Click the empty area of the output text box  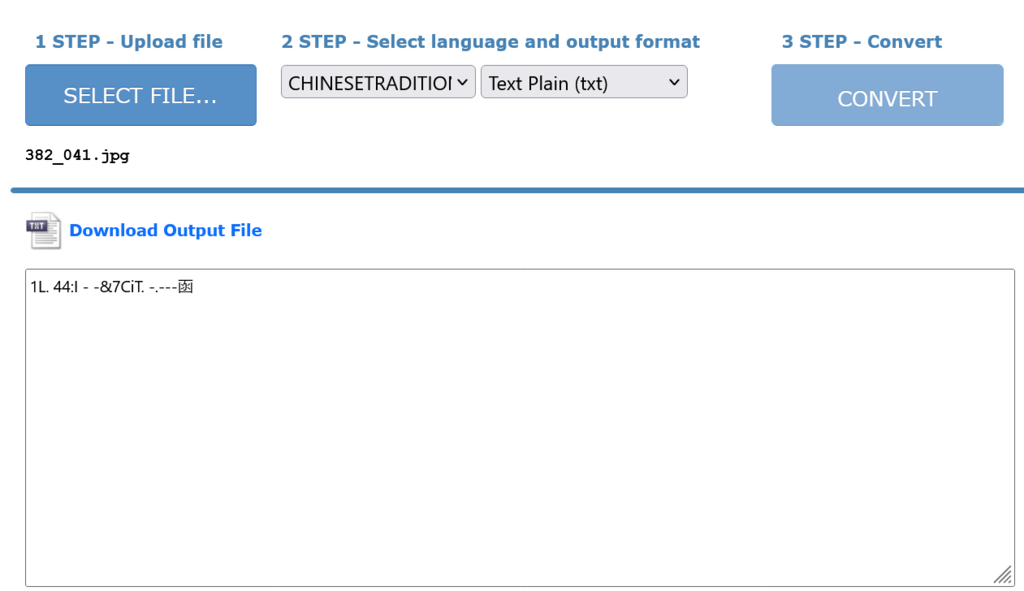[520, 438]
